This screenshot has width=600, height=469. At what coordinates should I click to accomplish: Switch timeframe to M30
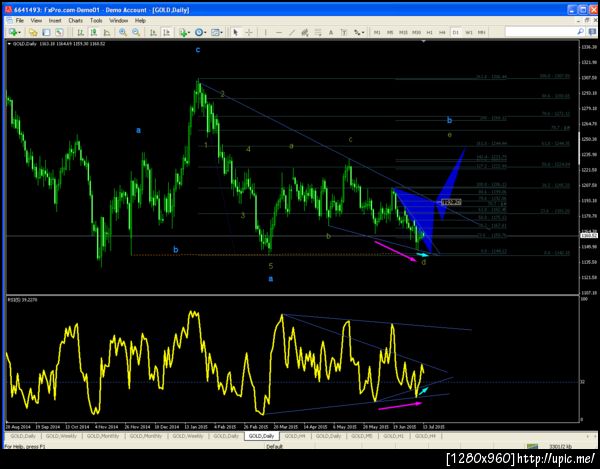point(416,33)
